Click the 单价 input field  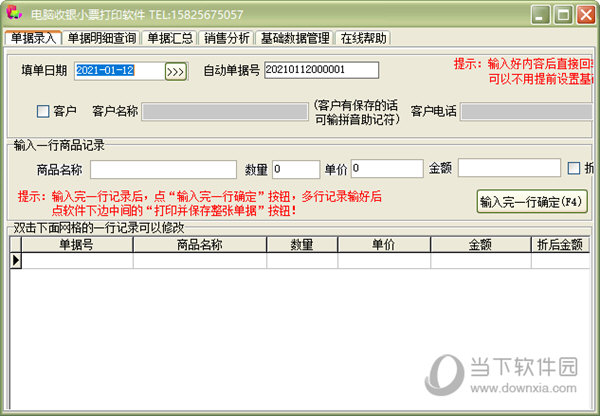pyautogui.click(x=387, y=168)
